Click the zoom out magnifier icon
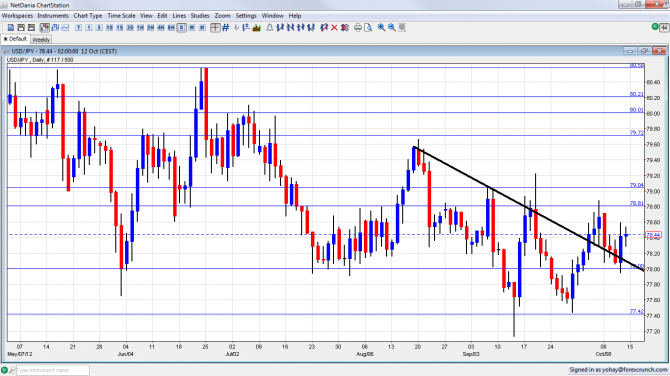 pyautogui.click(x=391, y=27)
